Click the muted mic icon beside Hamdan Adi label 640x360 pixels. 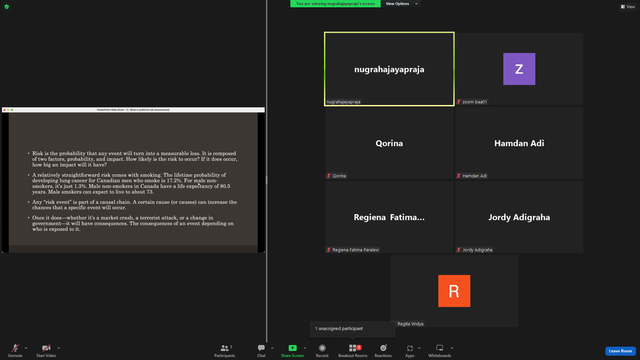(x=458, y=176)
